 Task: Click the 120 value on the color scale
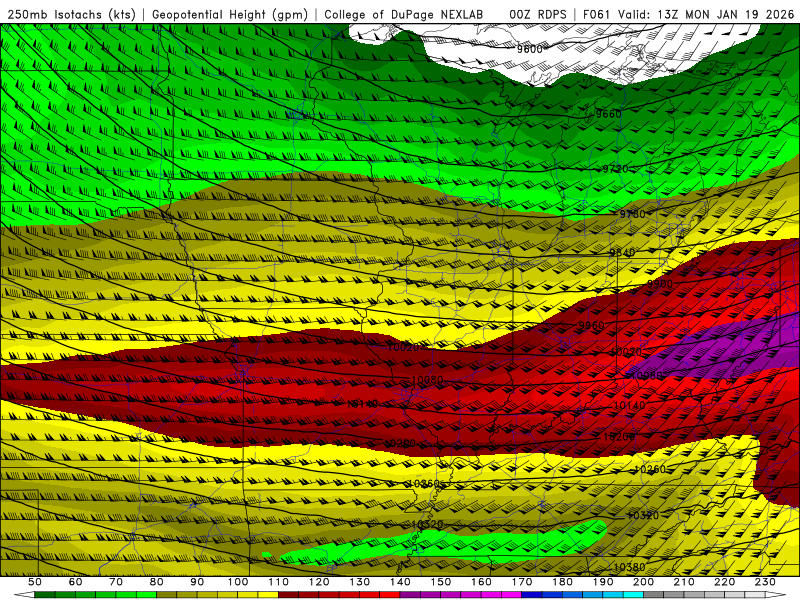pos(319,582)
